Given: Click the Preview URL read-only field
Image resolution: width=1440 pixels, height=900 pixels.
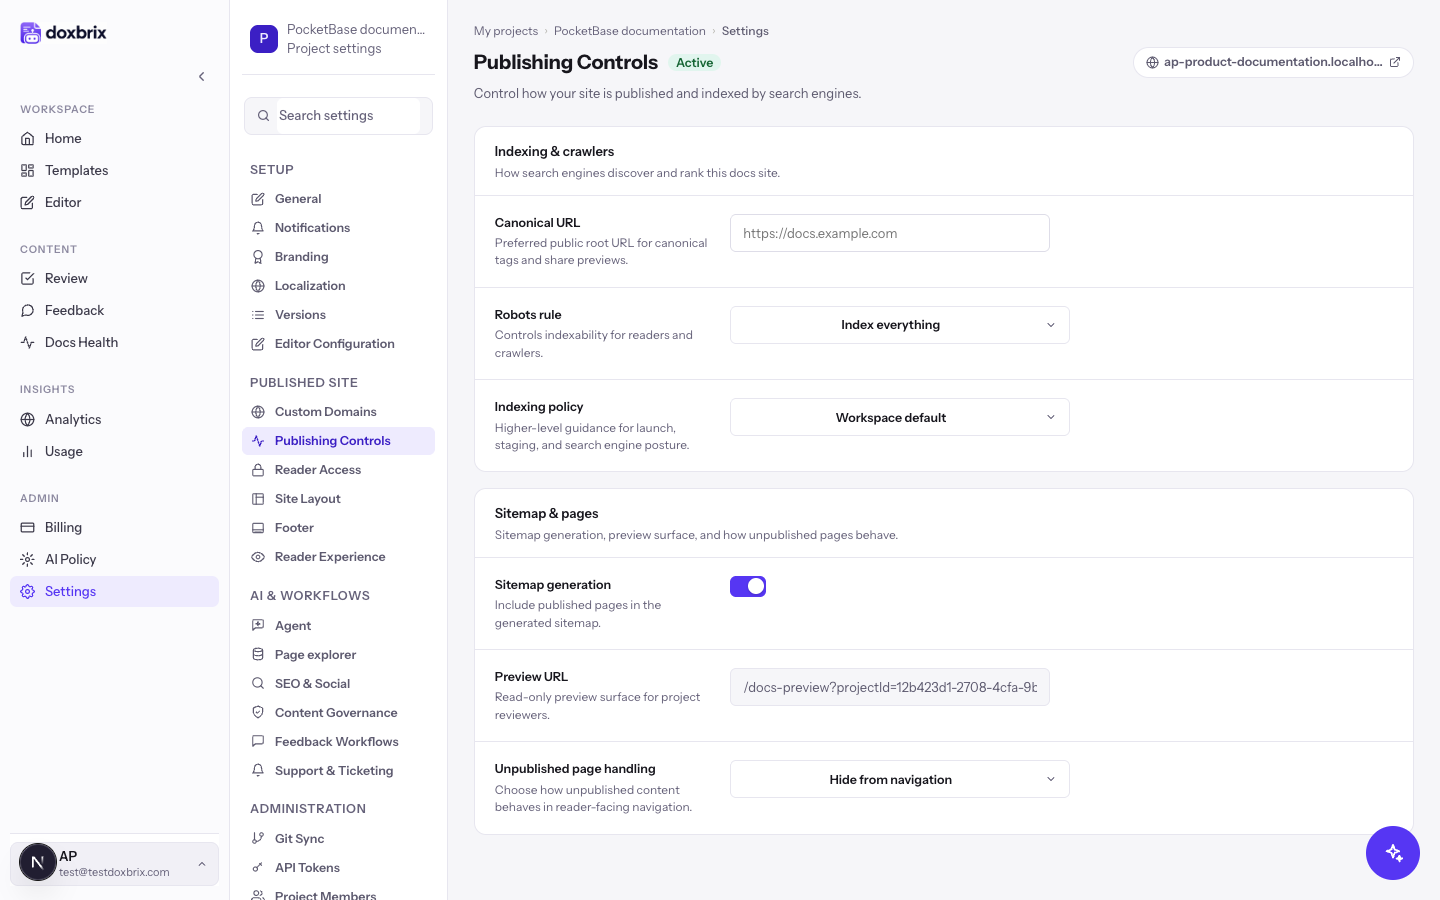Looking at the screenshot, I should point(890,687).
